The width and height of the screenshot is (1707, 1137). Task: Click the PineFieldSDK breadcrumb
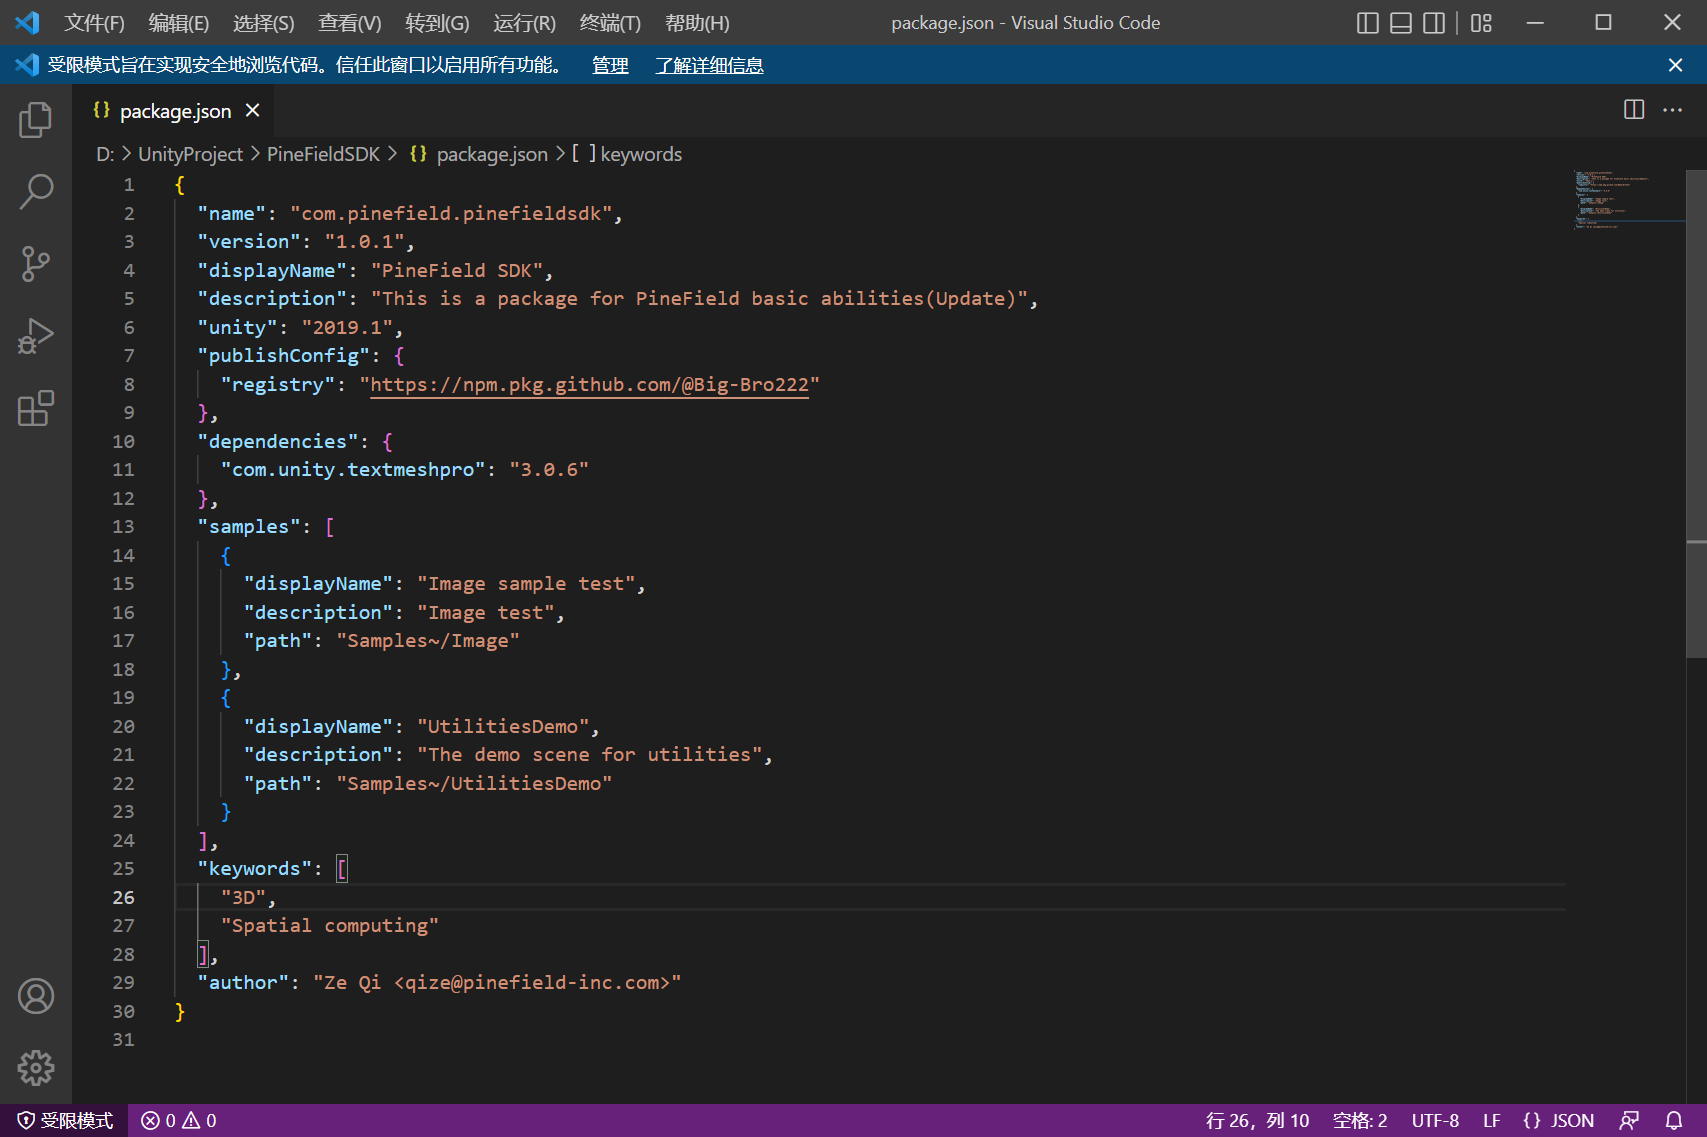[323, 154]
